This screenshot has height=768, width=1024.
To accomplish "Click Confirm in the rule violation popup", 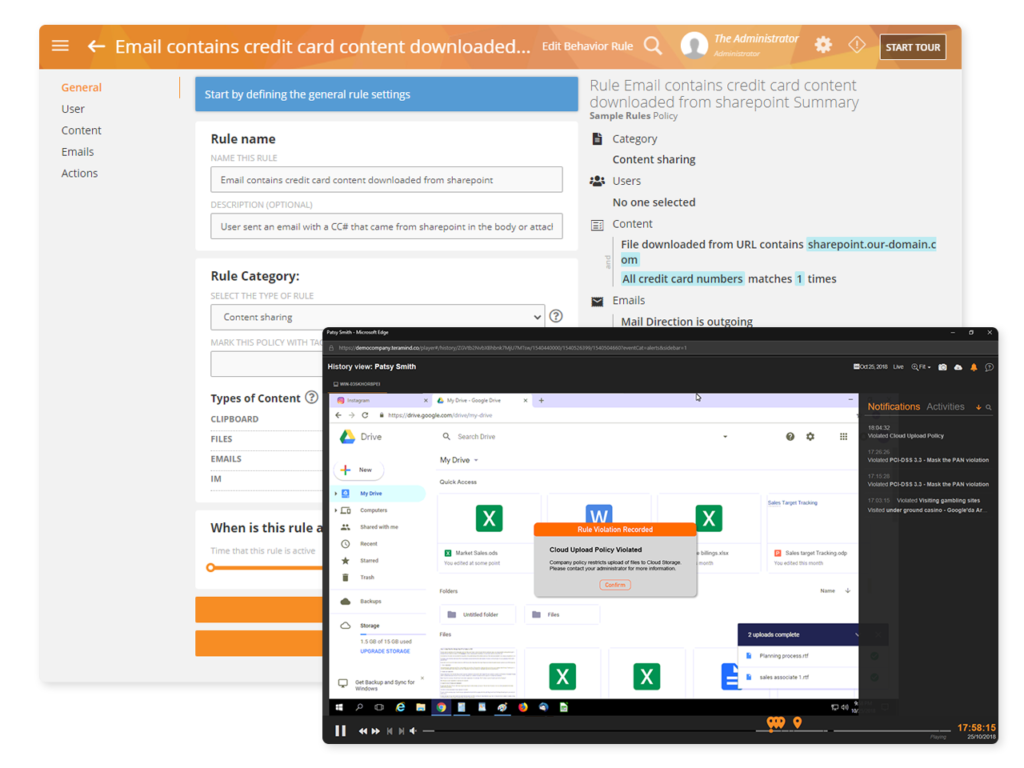I will click(x=615, y=584).
